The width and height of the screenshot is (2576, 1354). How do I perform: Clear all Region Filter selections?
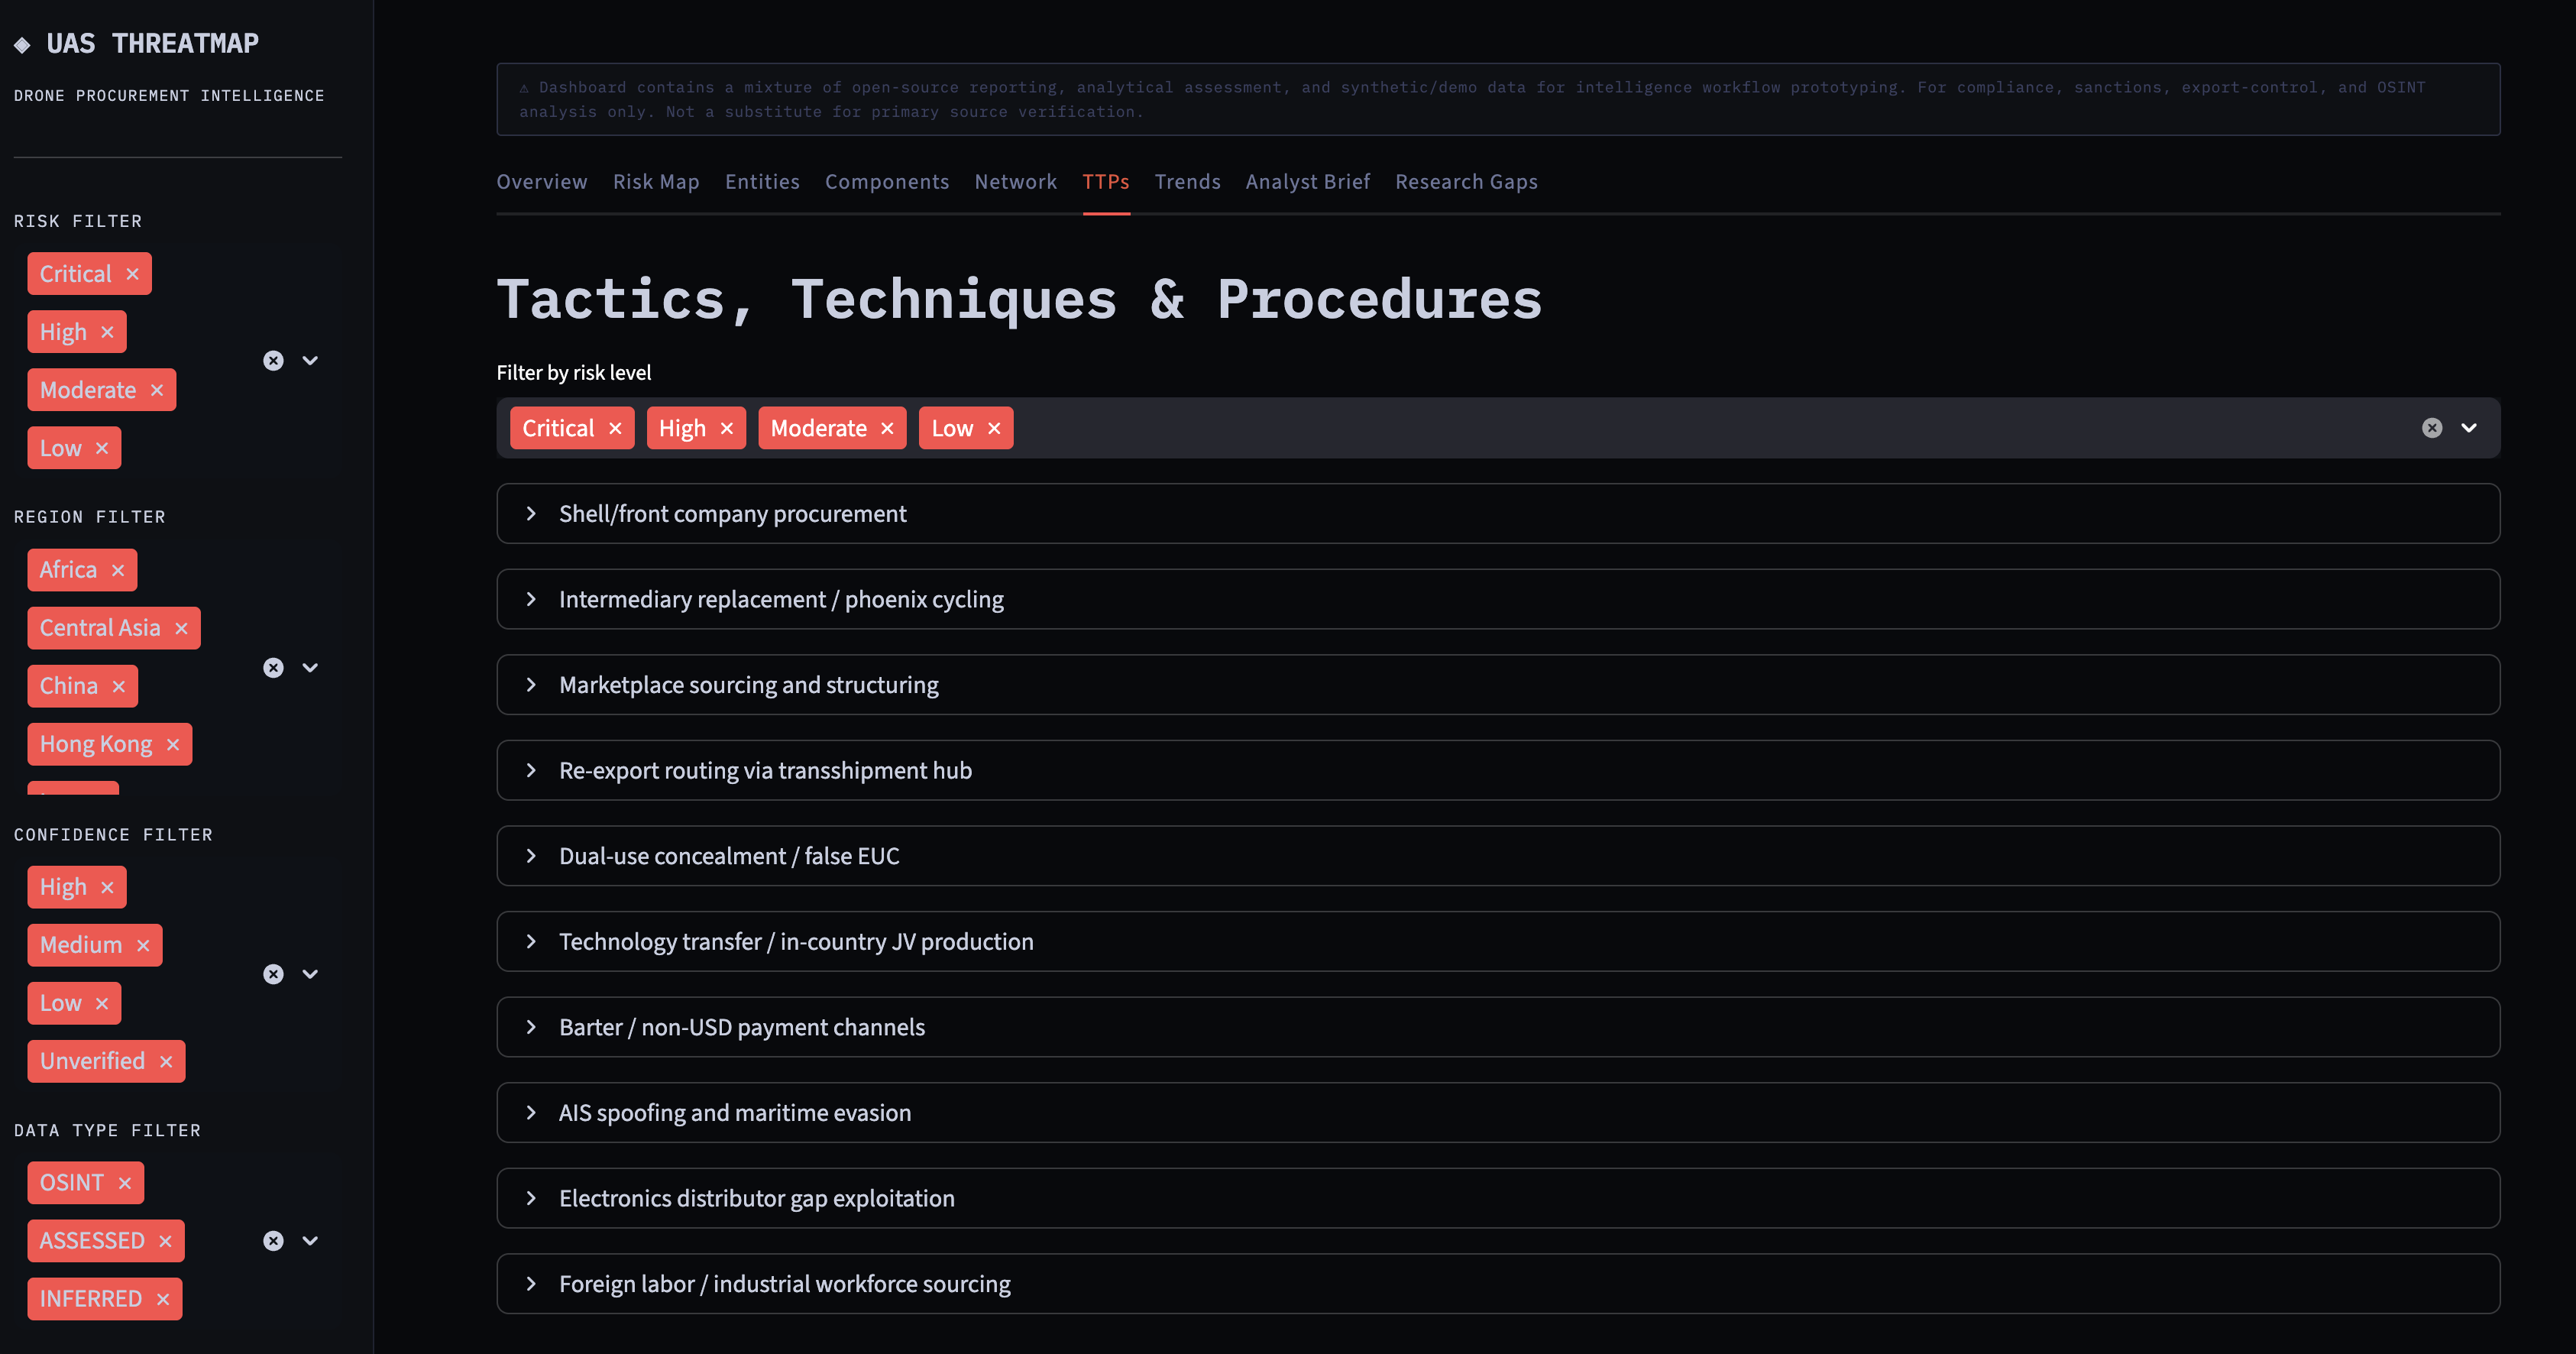point(273,668)
